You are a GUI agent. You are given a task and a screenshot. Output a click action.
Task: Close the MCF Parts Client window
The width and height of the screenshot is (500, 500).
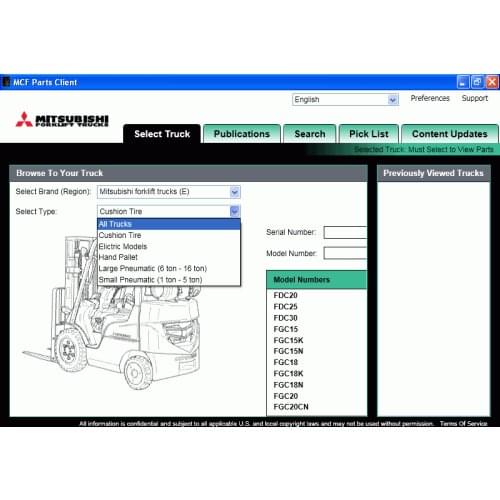coord(492,82)
